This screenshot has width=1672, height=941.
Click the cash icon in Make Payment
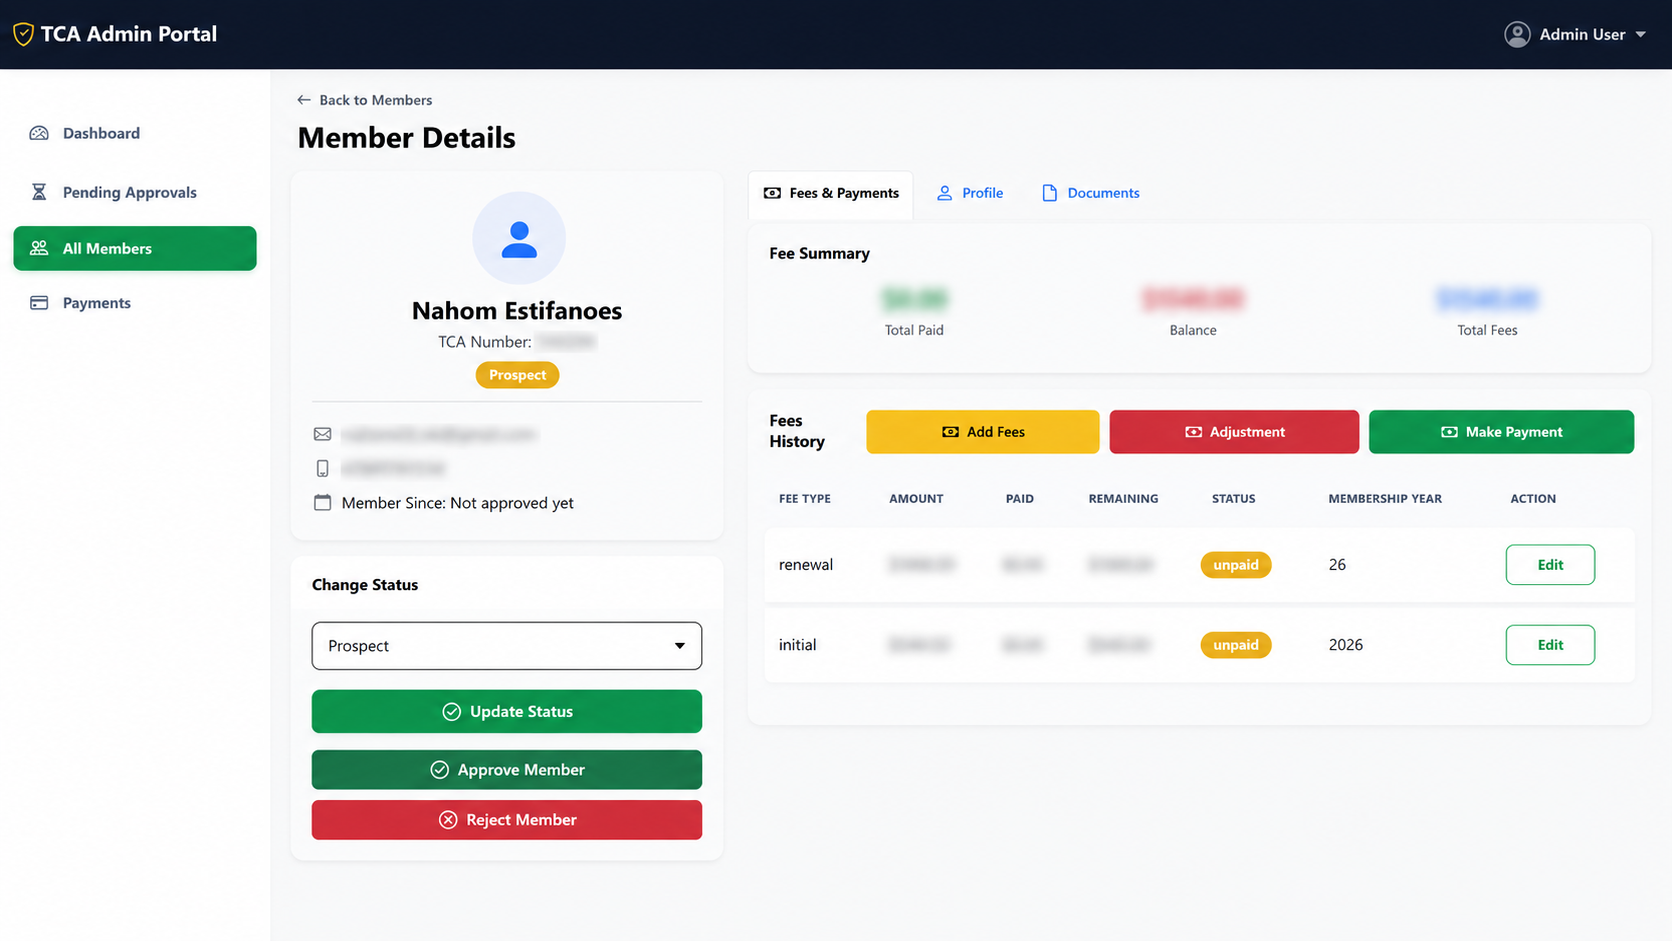tap(1449, 432)
